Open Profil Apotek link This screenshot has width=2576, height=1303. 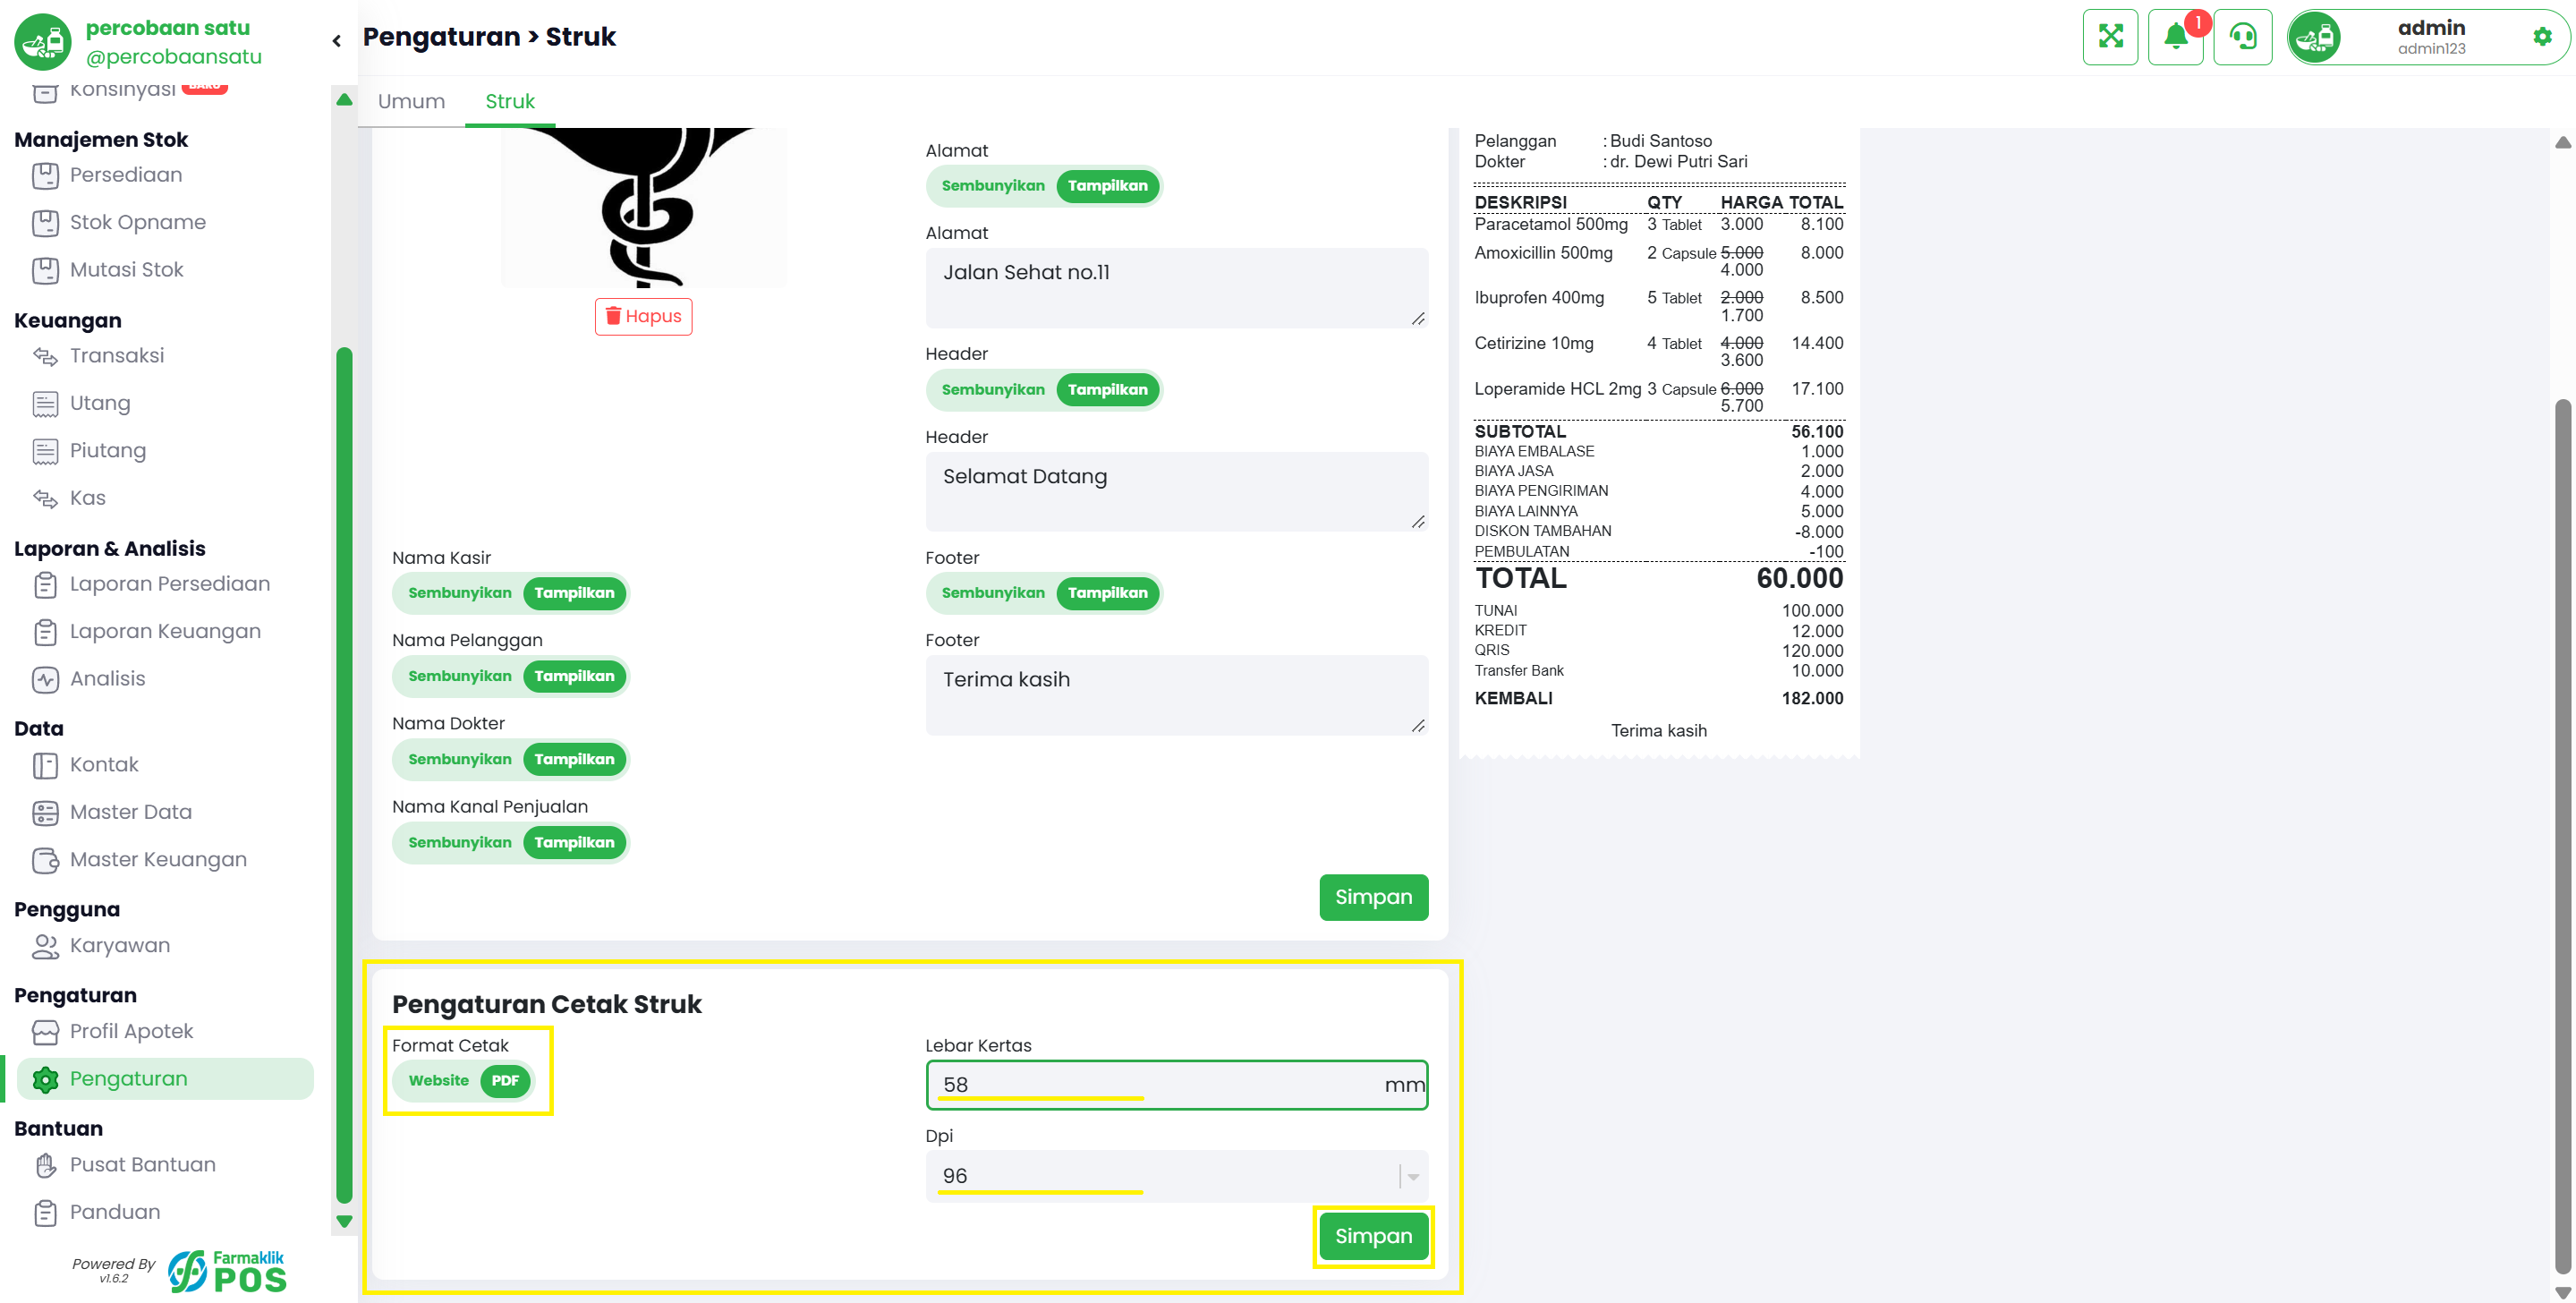pos(132,1032)
